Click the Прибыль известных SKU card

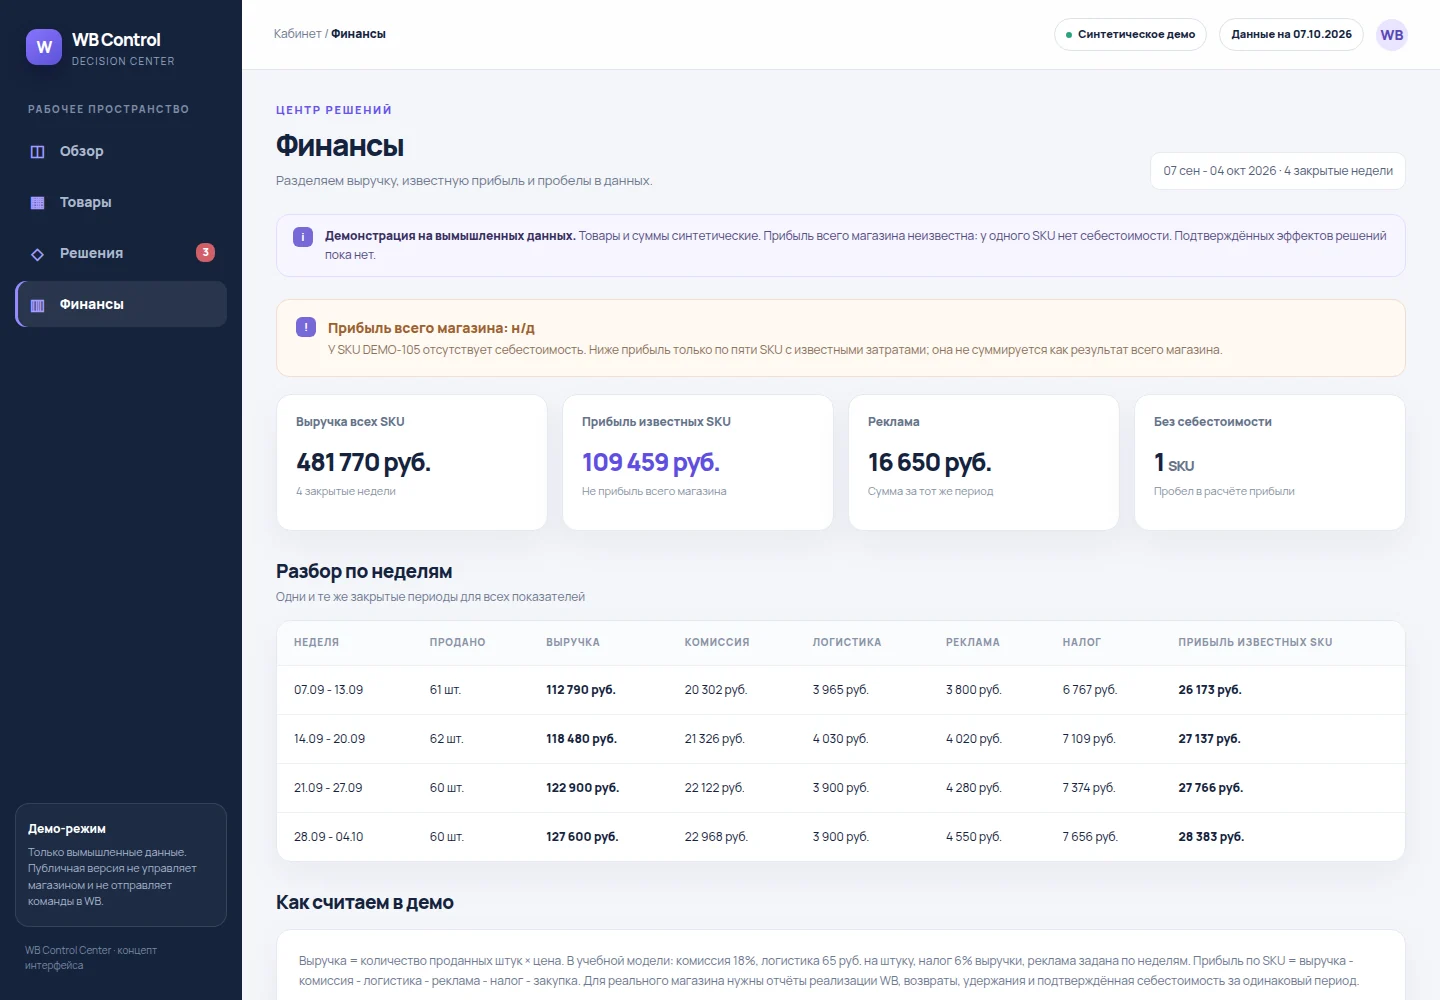698,462
